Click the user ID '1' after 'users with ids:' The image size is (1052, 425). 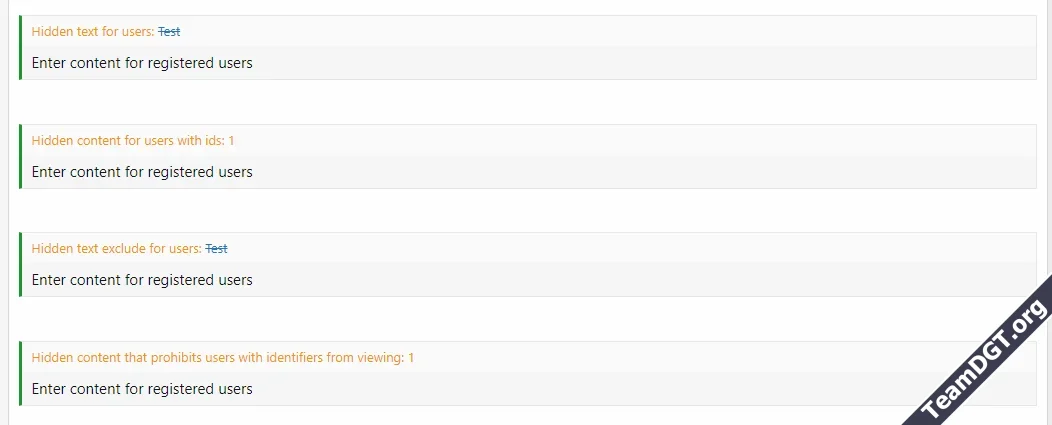(x=231, y=141)
